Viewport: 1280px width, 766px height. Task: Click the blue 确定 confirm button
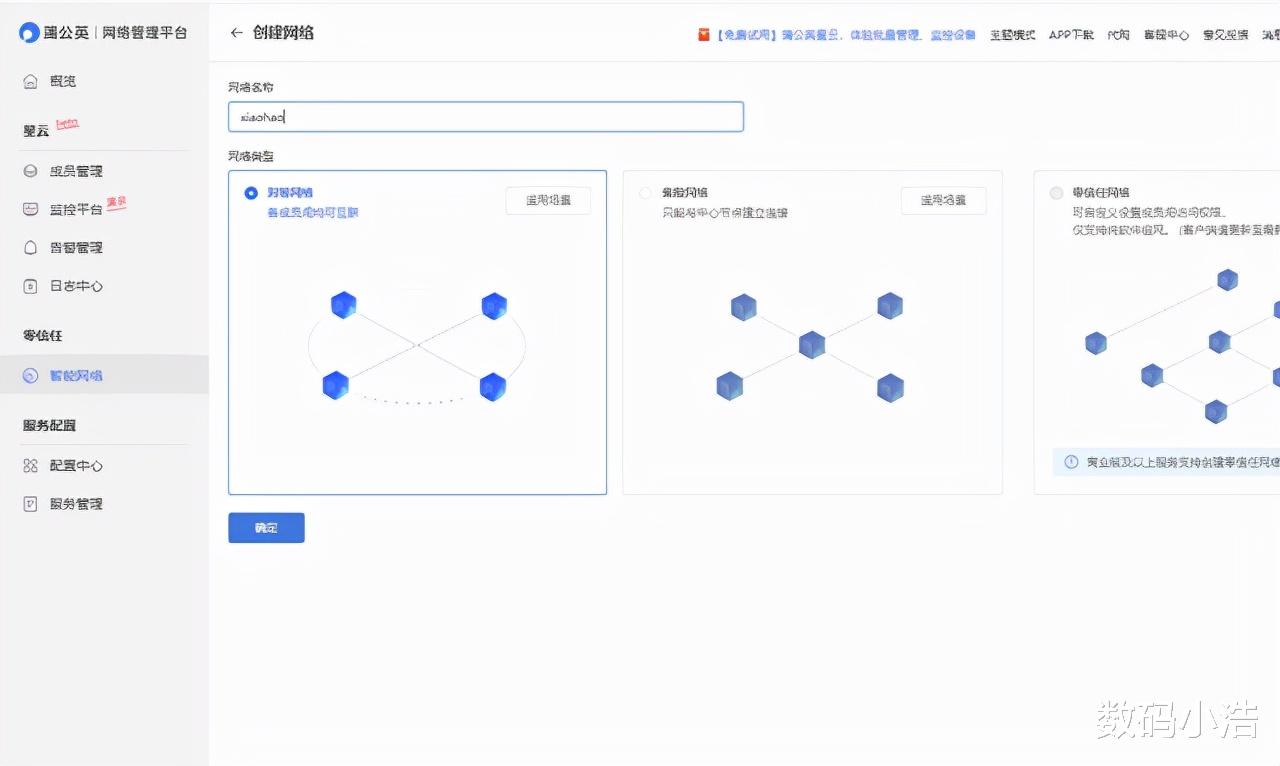pos(266,528)
